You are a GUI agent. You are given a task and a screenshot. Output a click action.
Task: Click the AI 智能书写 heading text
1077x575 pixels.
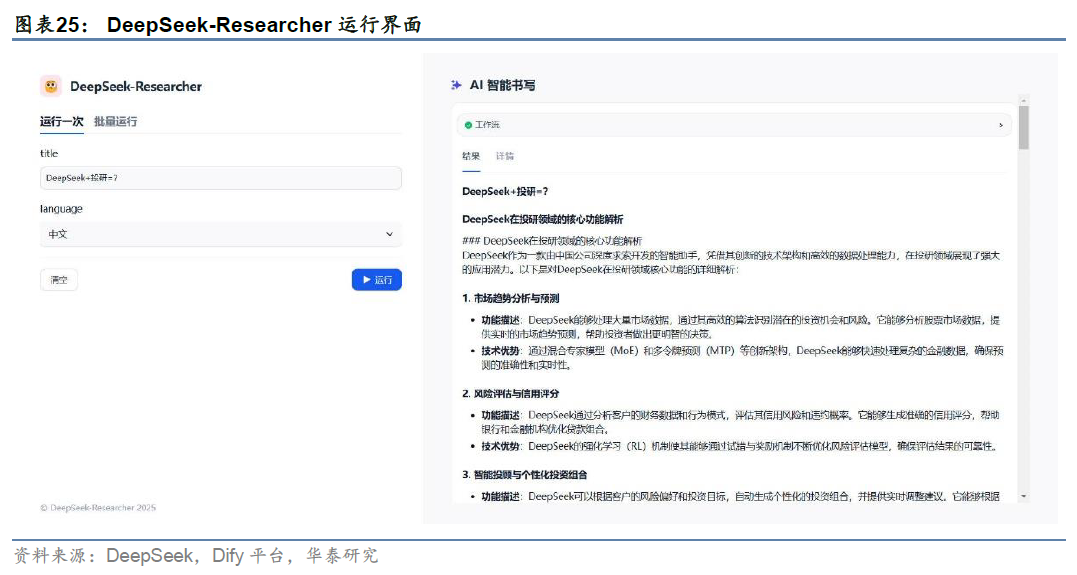point(502,85)
